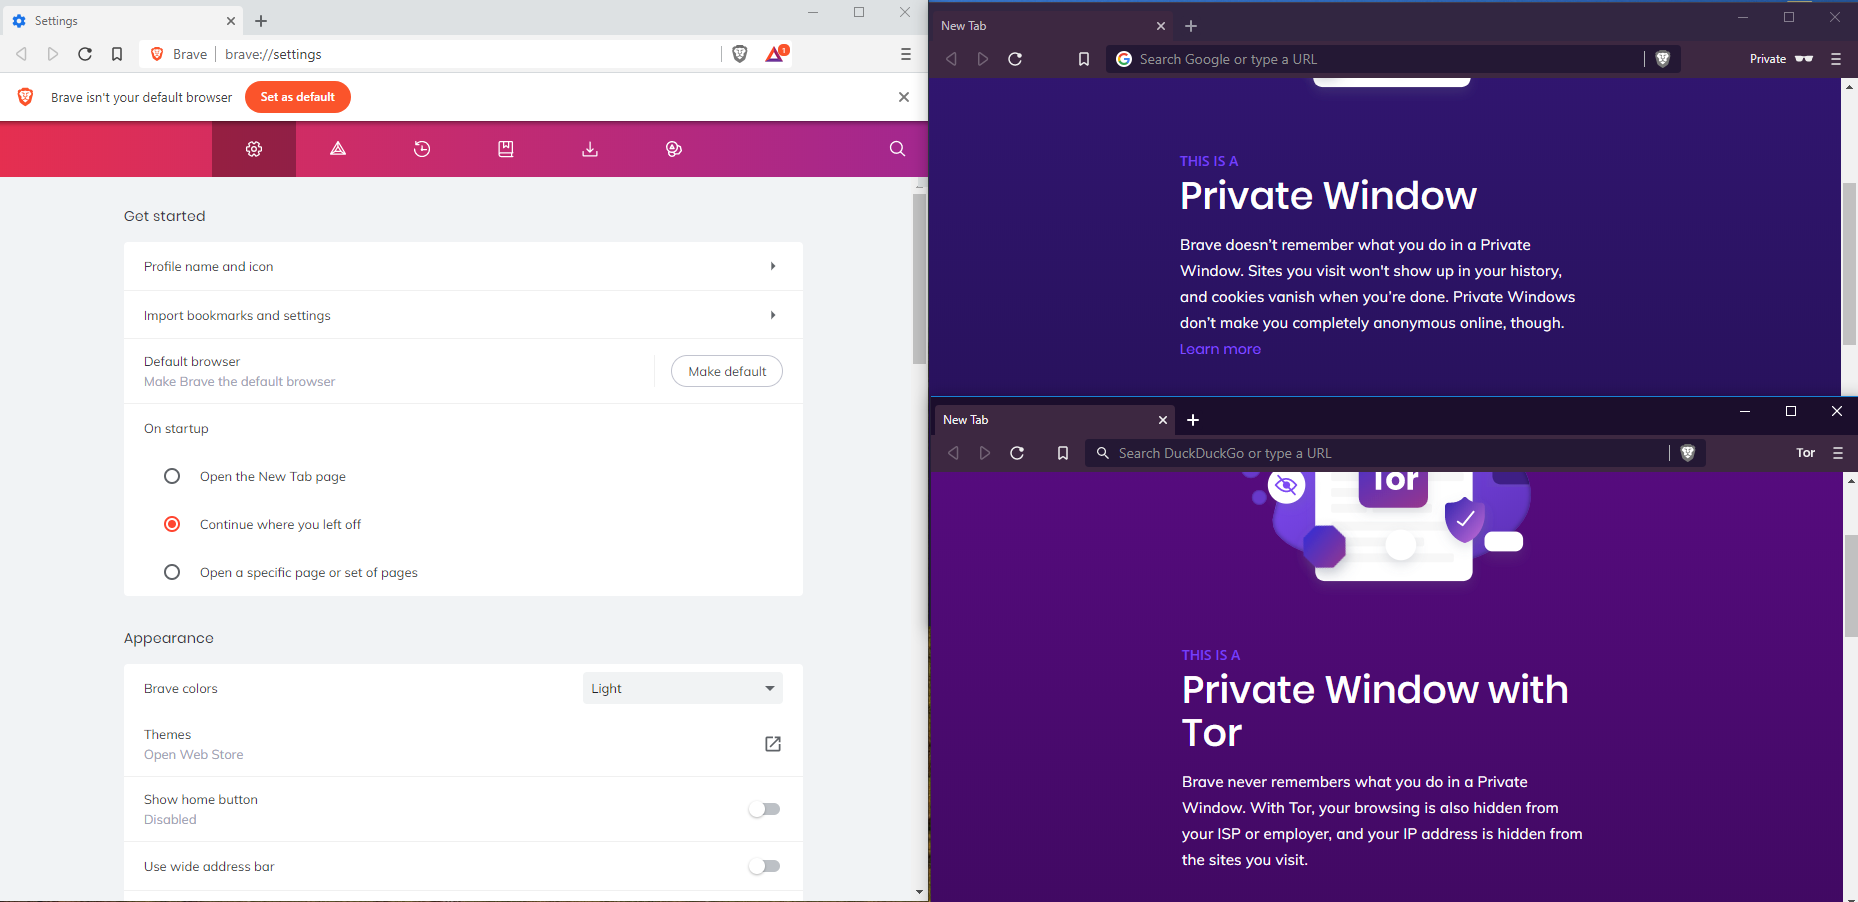This screenshot has width=1858, height=902.
Task: Open Downloads via the download icon
Action: pos(590,149)
